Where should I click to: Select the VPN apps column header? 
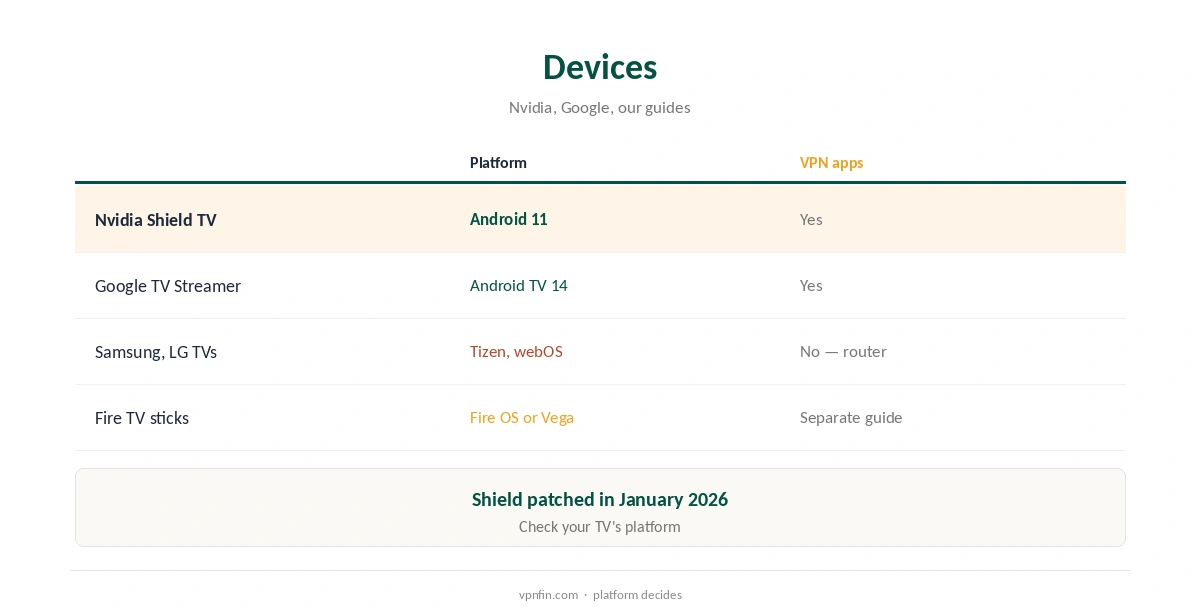tap(831, 163)
